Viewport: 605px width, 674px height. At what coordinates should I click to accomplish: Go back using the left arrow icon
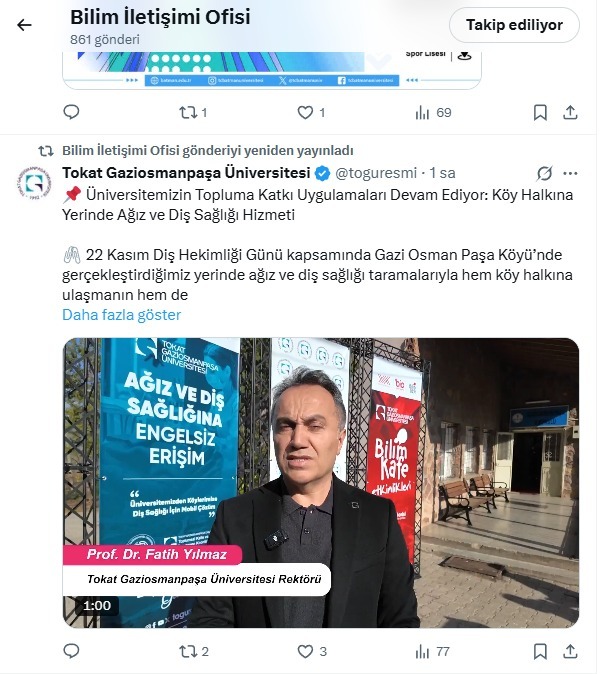tap(24, 25)
